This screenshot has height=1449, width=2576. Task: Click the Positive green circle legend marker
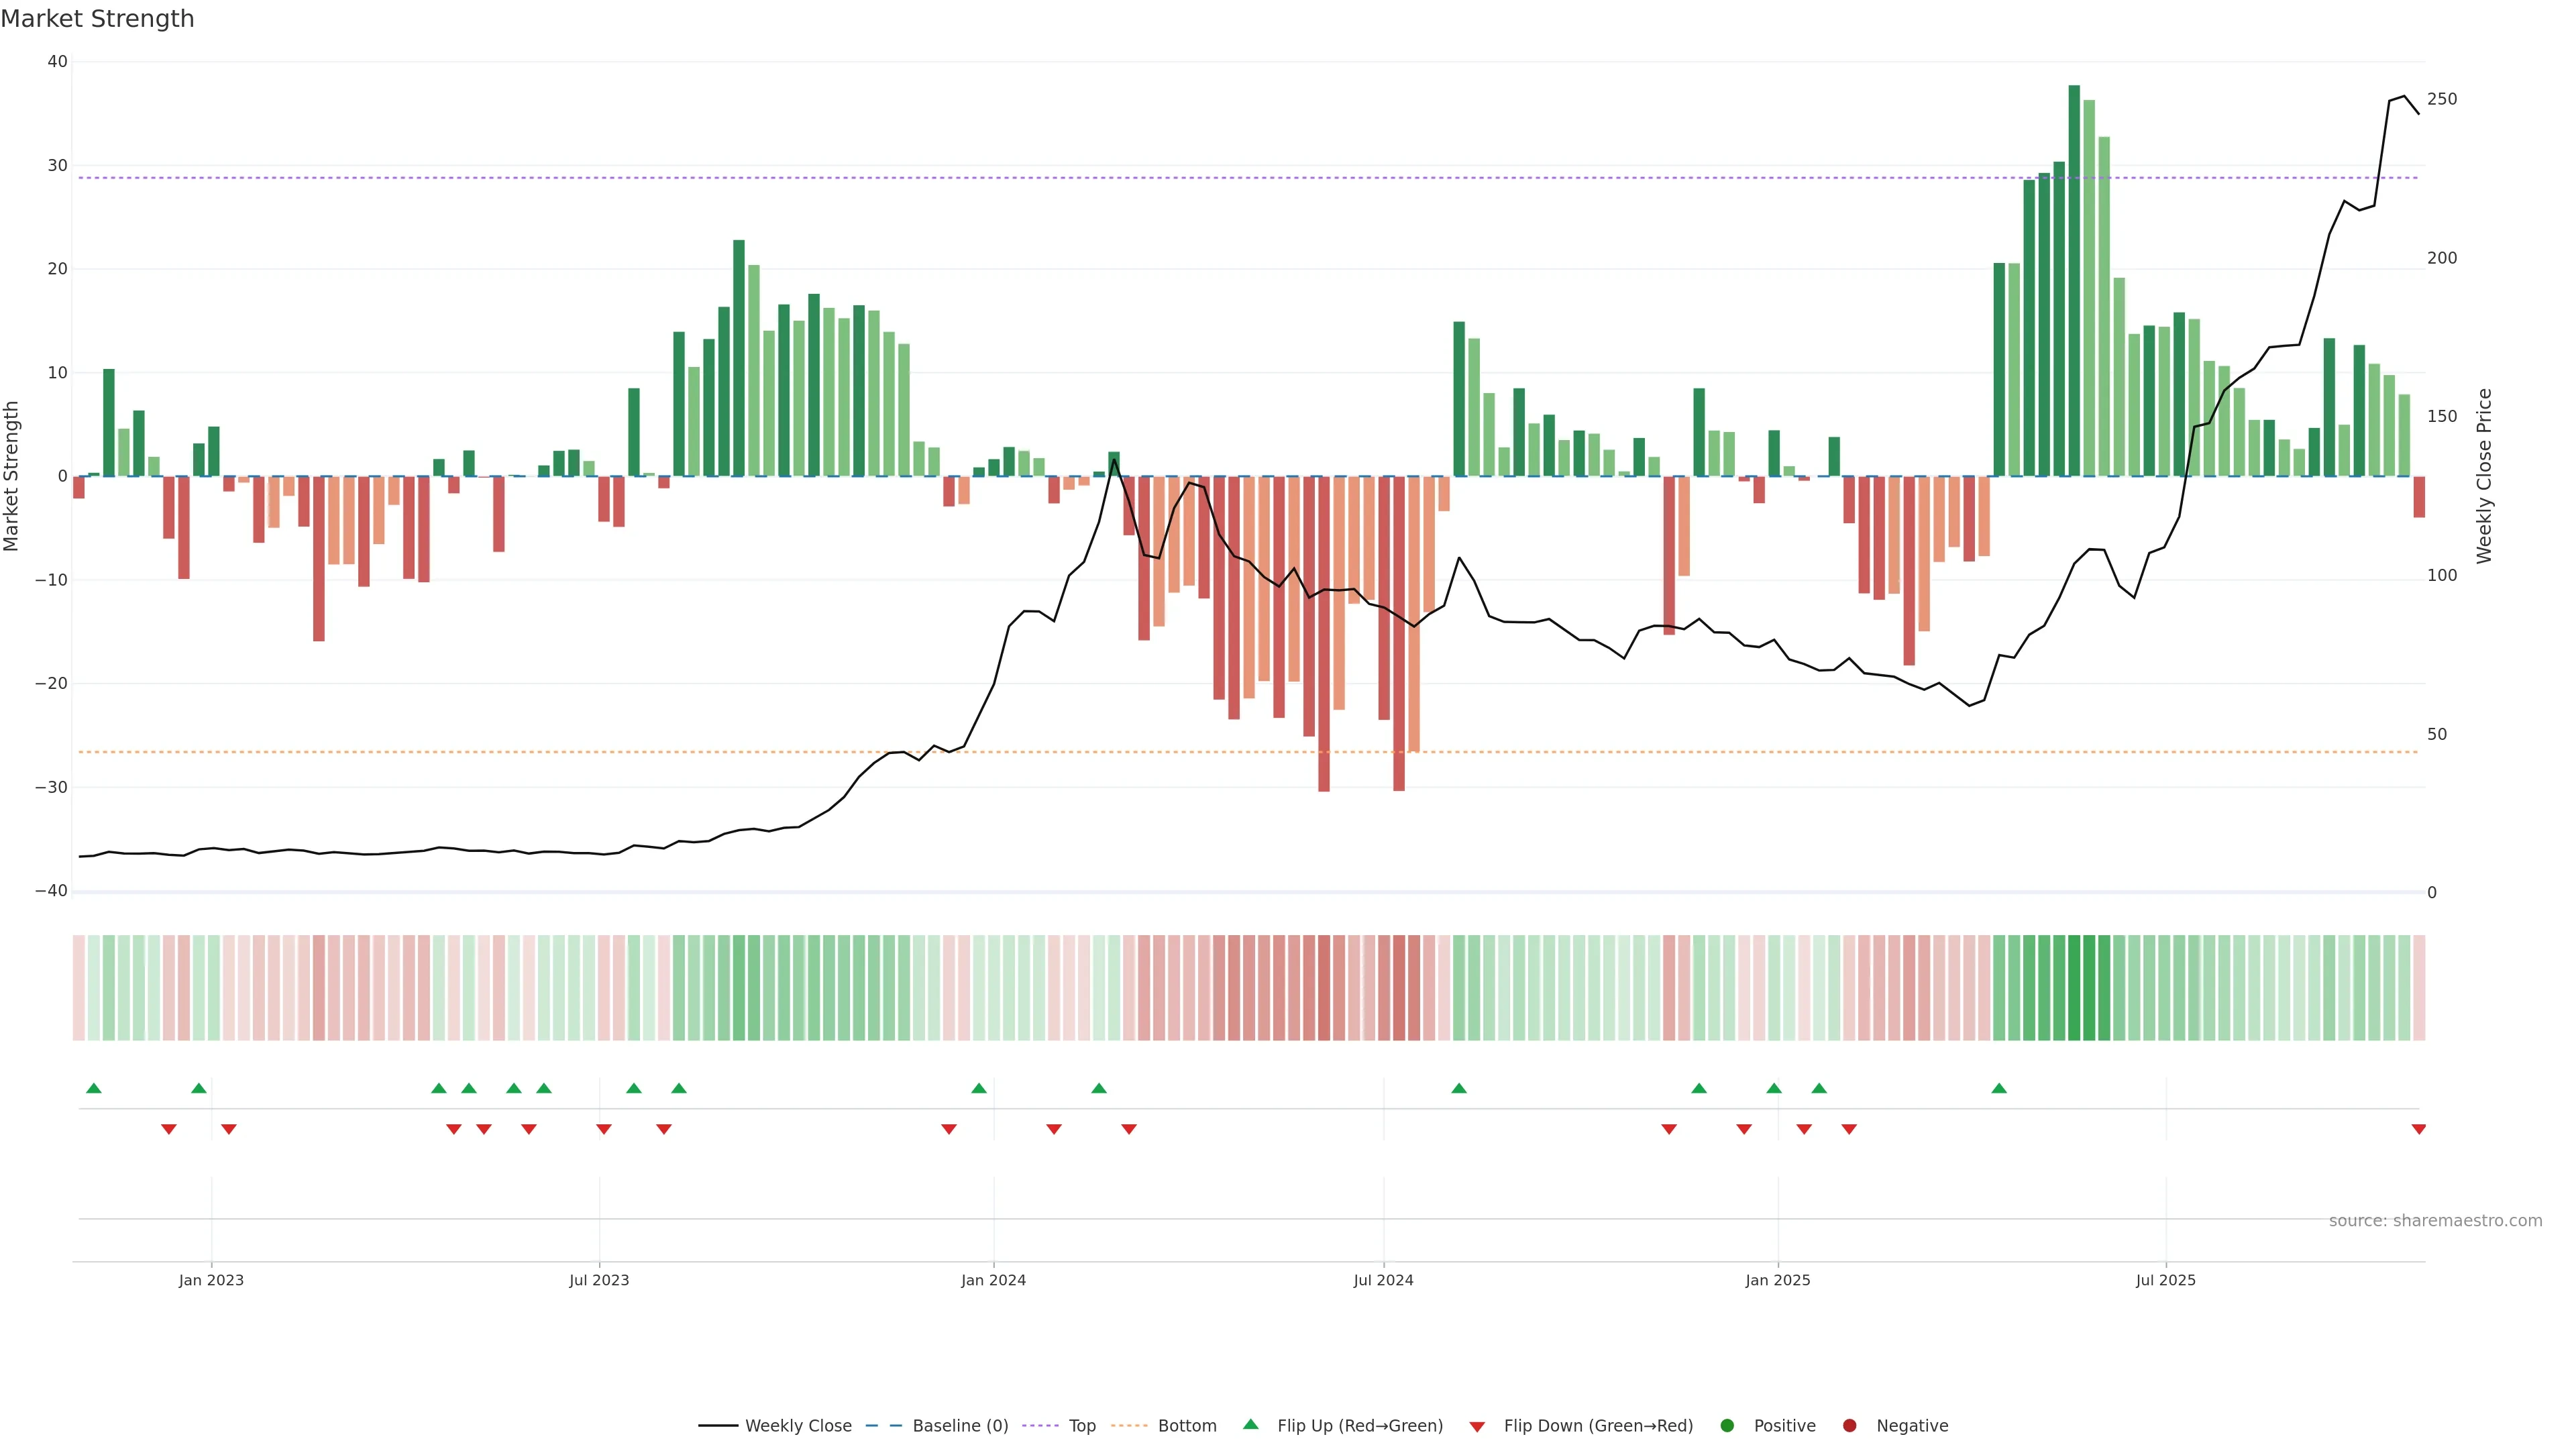pyautogui.click(x=1727, y=1425)
